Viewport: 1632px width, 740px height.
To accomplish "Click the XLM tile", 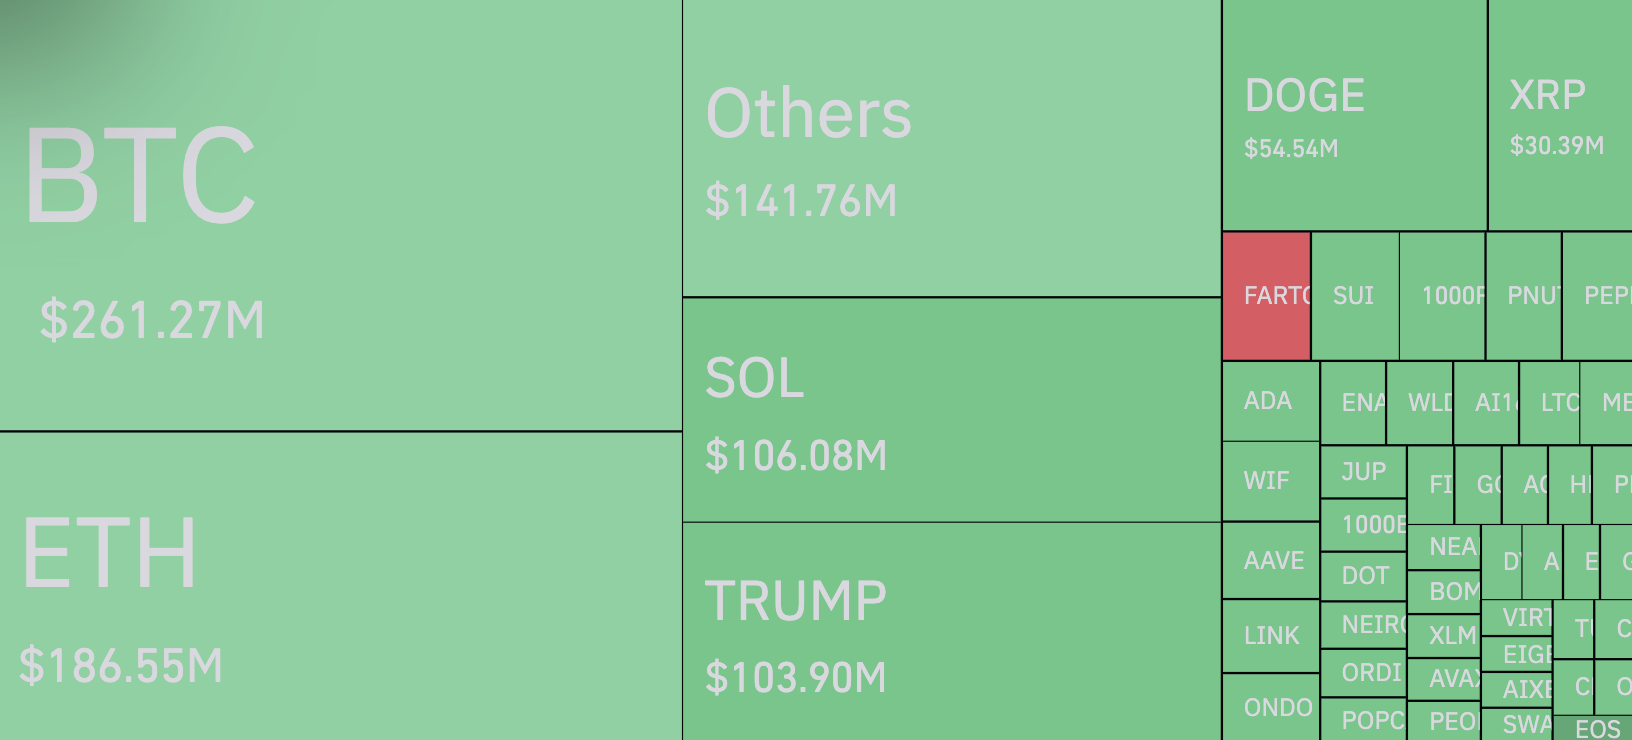I will (x=1442, y=636).
